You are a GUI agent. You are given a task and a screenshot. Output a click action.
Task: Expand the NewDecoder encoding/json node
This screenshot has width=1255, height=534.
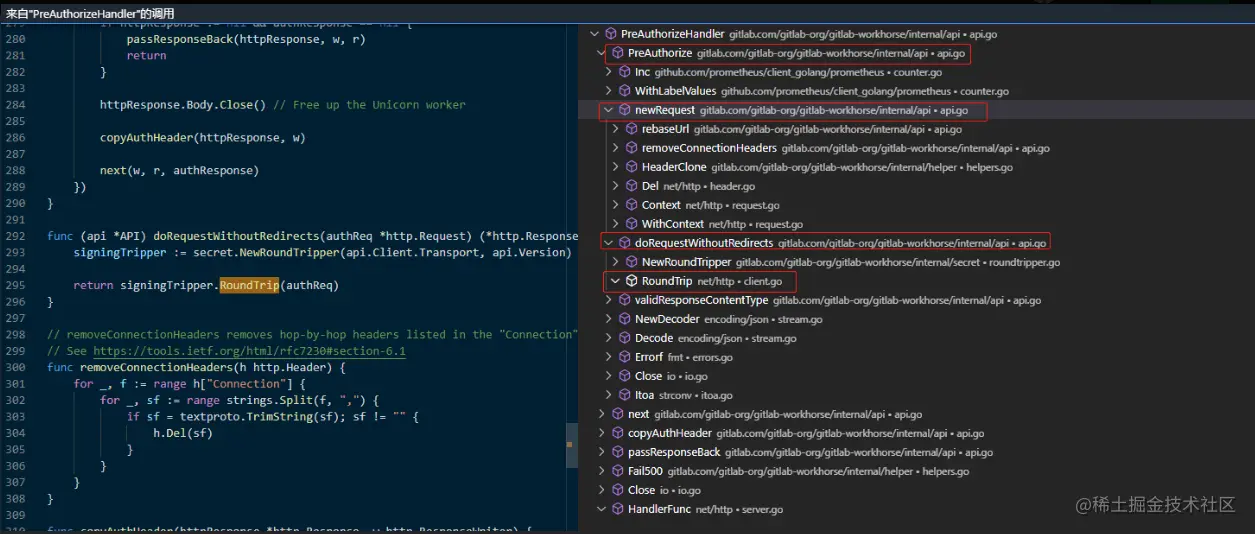pyautogui.click(x=609, y=319)
